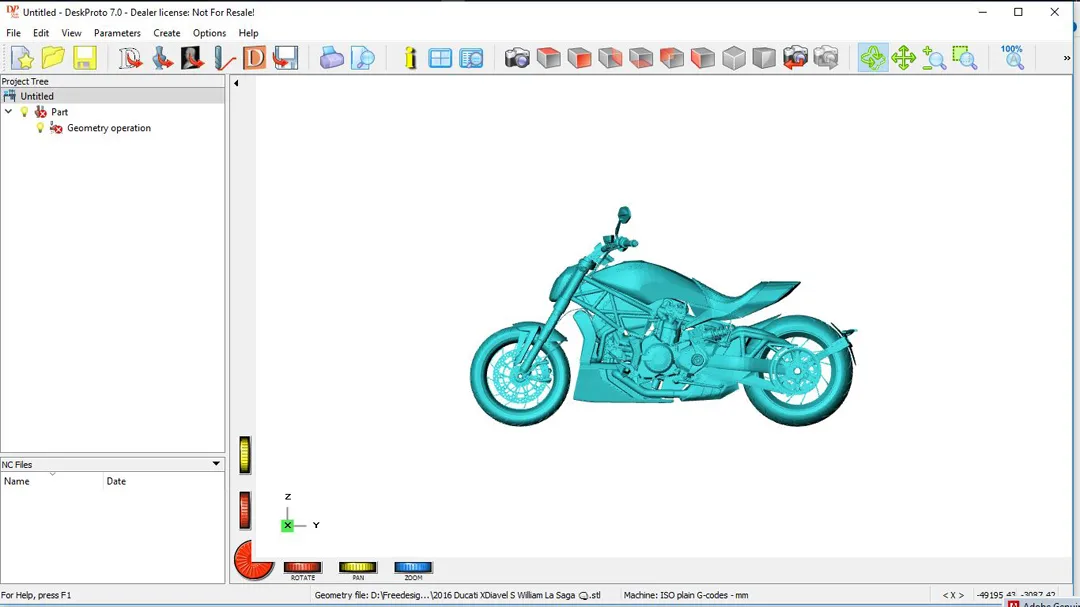Select the cube view with red top face
Screen dimensions: 1080x607
point(548,58)
